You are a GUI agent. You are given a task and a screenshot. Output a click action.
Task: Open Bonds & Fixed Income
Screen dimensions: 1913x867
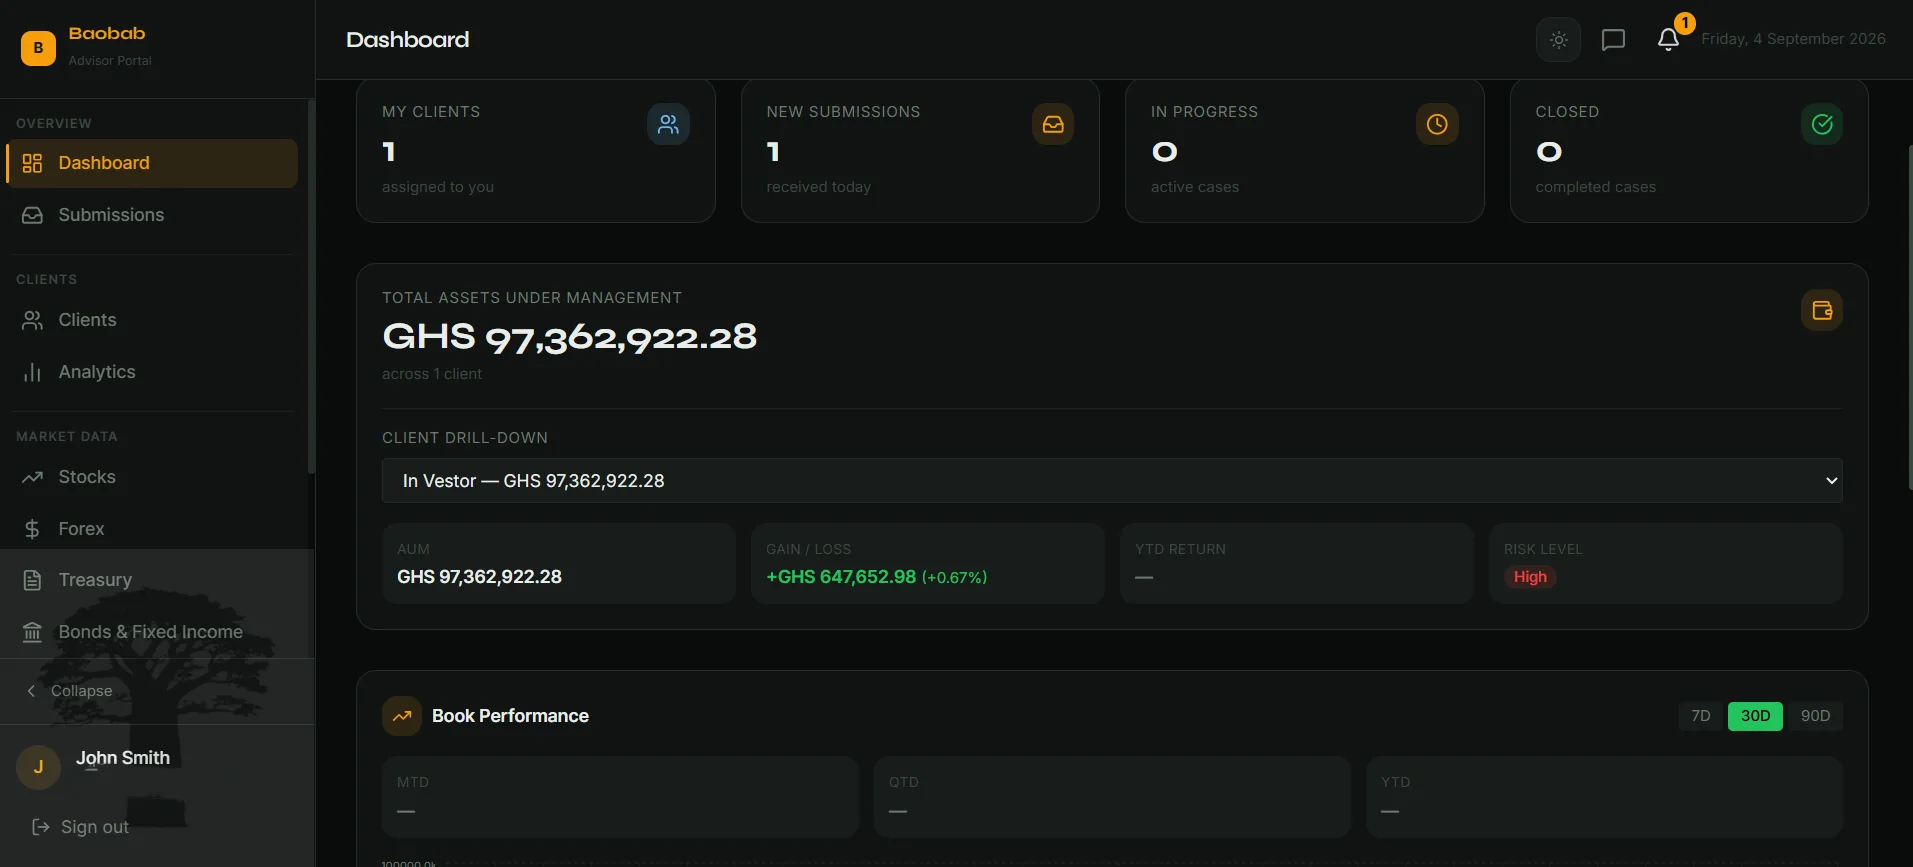[x=152, y=632]
